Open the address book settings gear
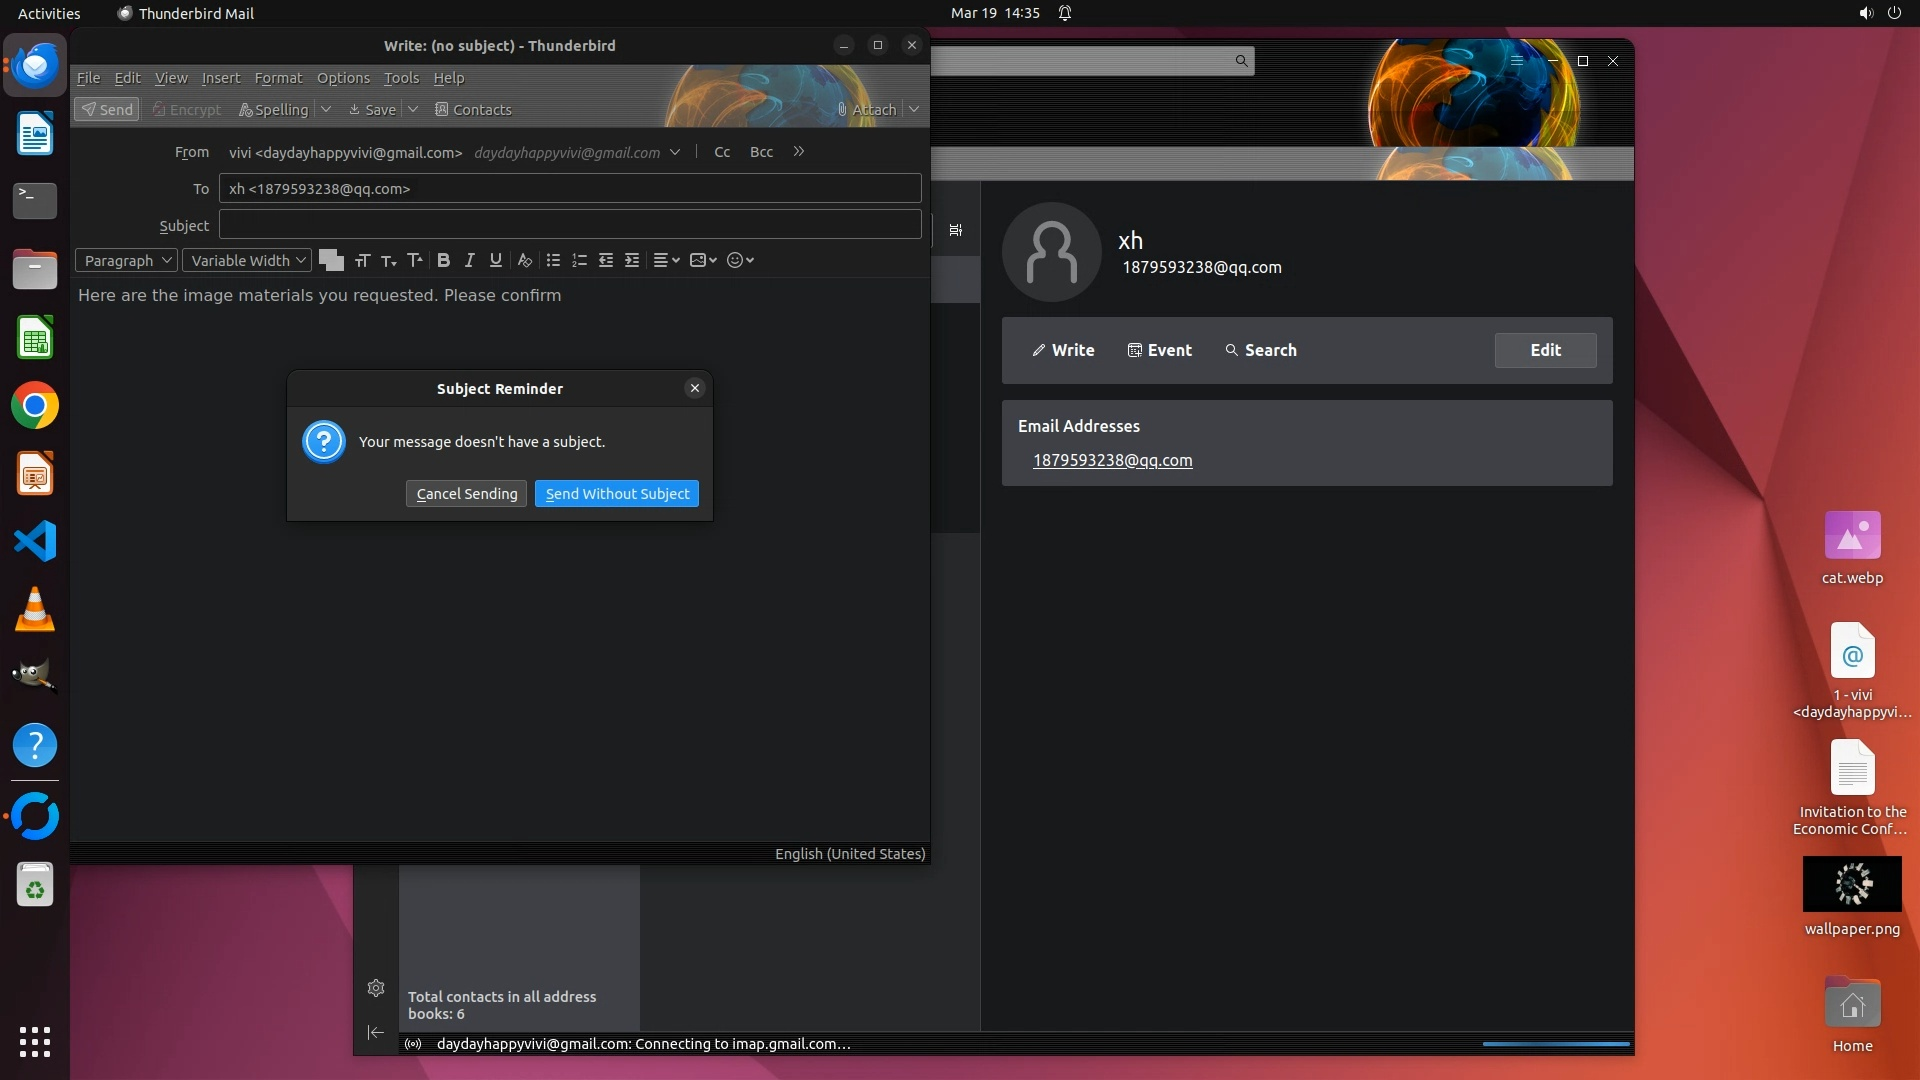The image size is (1920, 1080). 376,988
